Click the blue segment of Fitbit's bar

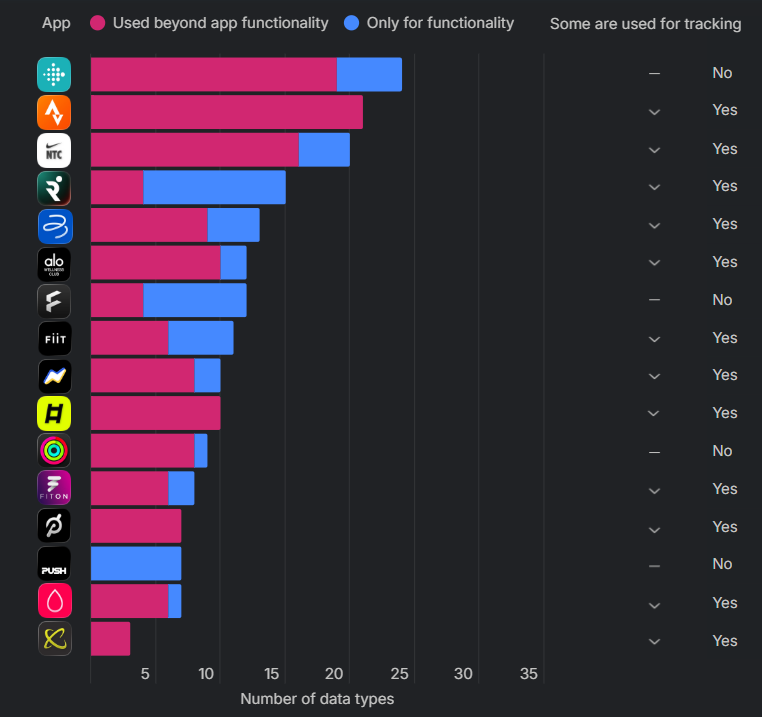tap(369, 74)
